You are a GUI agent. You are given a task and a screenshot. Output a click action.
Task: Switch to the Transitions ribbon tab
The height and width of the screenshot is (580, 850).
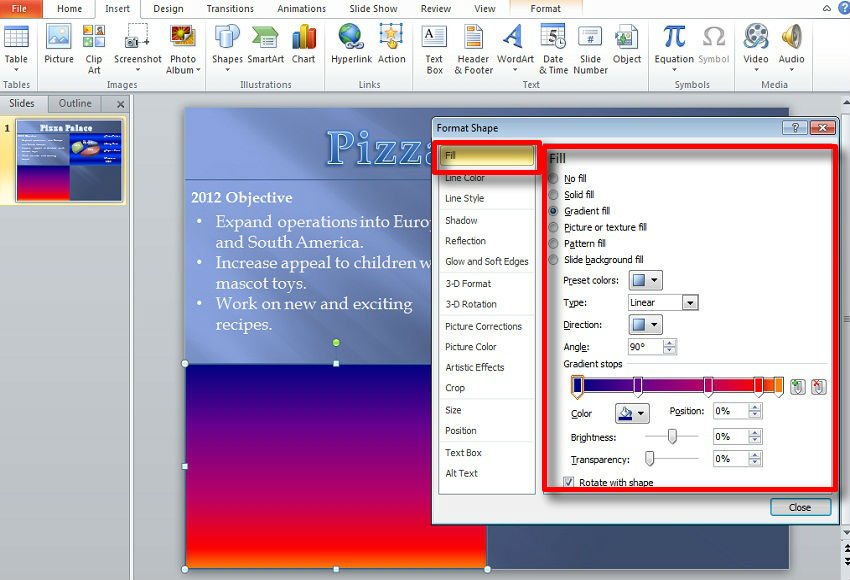tap(230, 9)
